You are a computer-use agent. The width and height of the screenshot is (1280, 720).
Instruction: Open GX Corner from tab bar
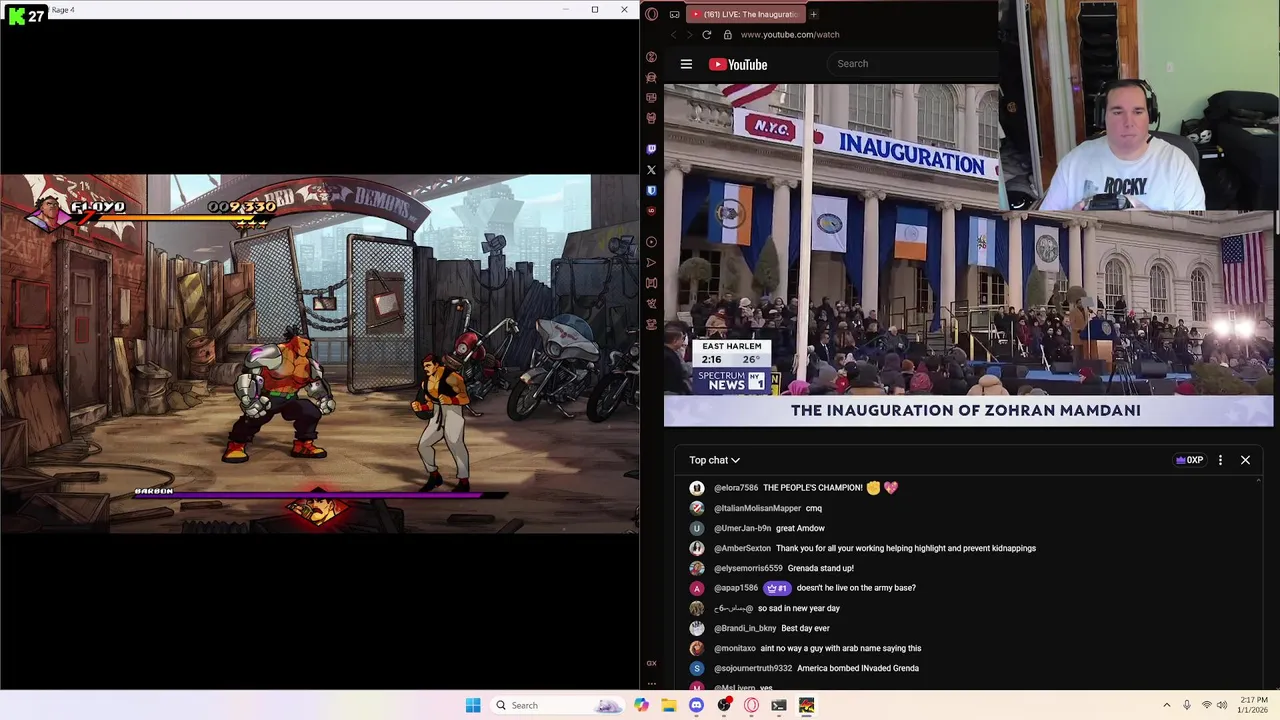click(675, 14)
